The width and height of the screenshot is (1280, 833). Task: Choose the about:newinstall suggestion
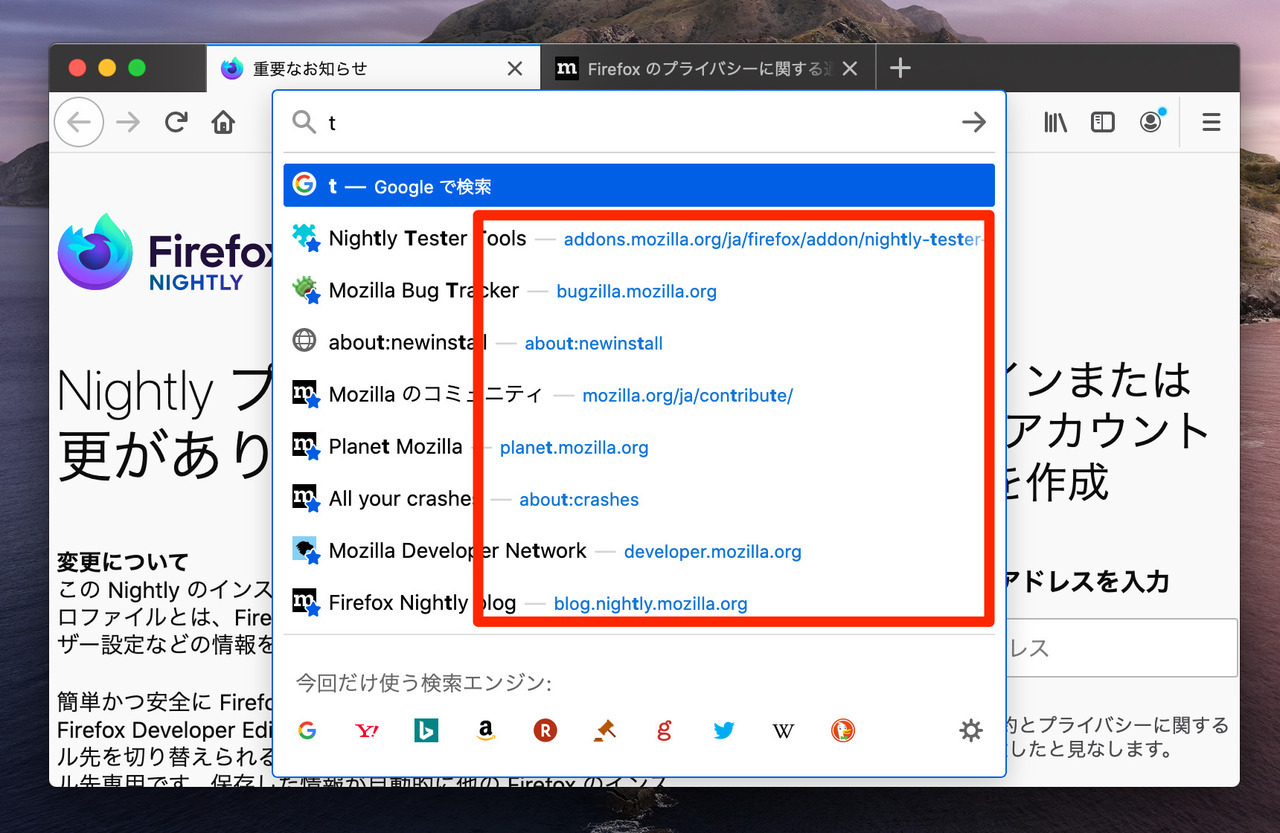[x=639, y=343]
